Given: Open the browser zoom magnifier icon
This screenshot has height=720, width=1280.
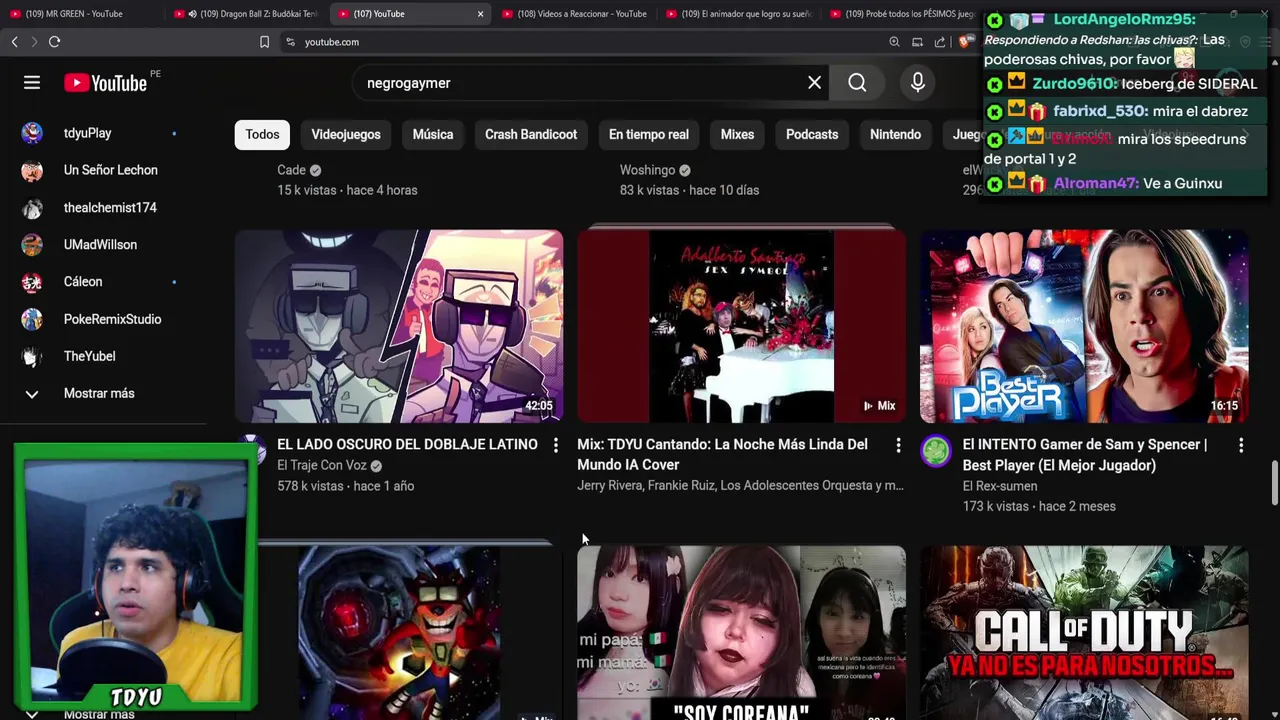Looking at the screenshot, I should click(894, 42).
